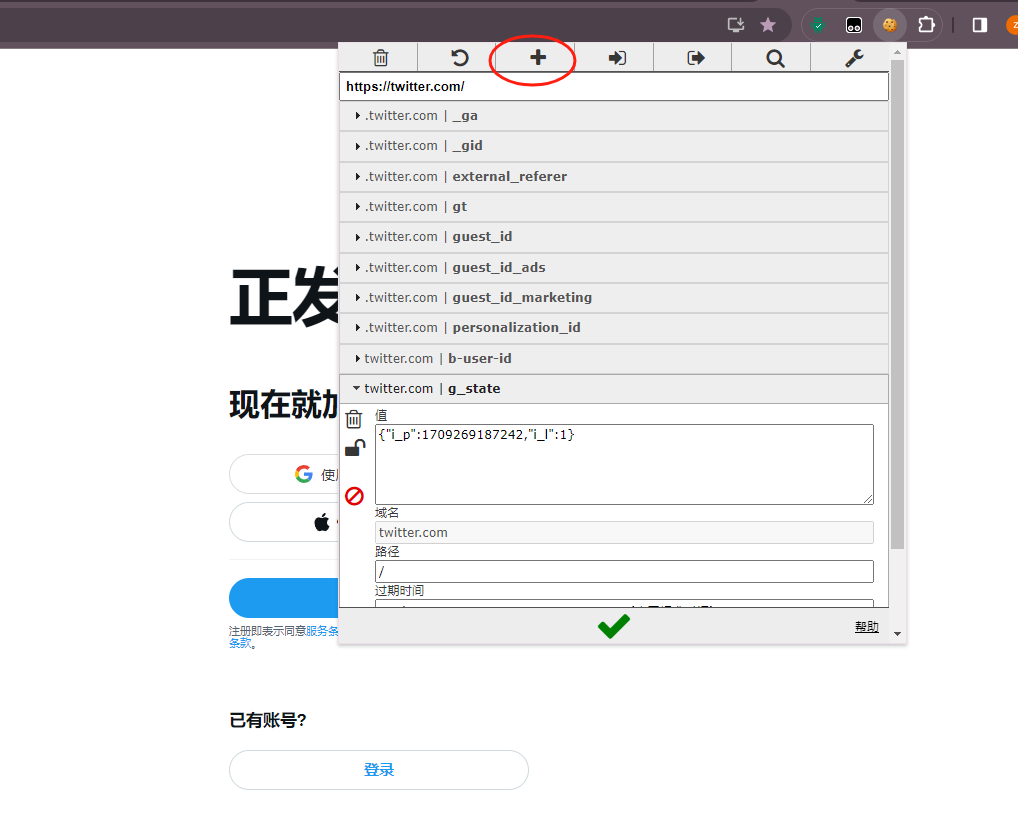The height and width of the screenshot is (837, 1018).
Task: Toggle the protect cookie padlock icon
Action: 354,449
